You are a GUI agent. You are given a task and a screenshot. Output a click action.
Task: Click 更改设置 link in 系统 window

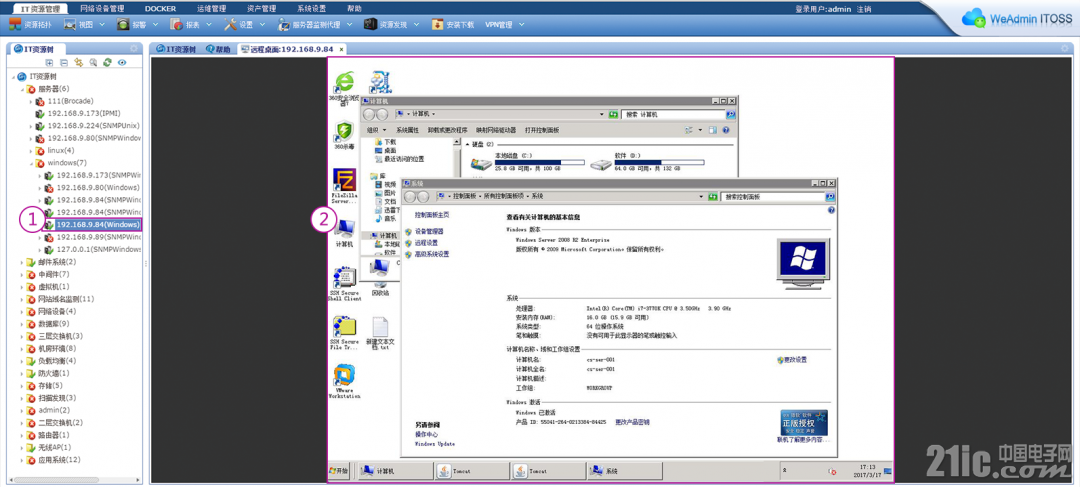[794, 360]
